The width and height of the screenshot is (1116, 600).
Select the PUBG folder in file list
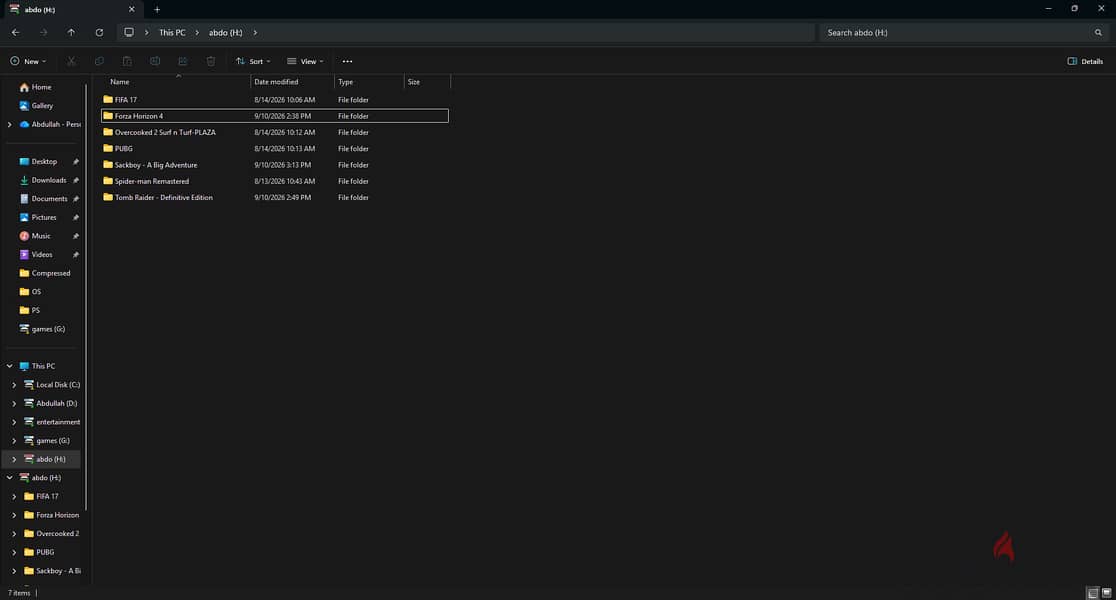click(275, 149)
